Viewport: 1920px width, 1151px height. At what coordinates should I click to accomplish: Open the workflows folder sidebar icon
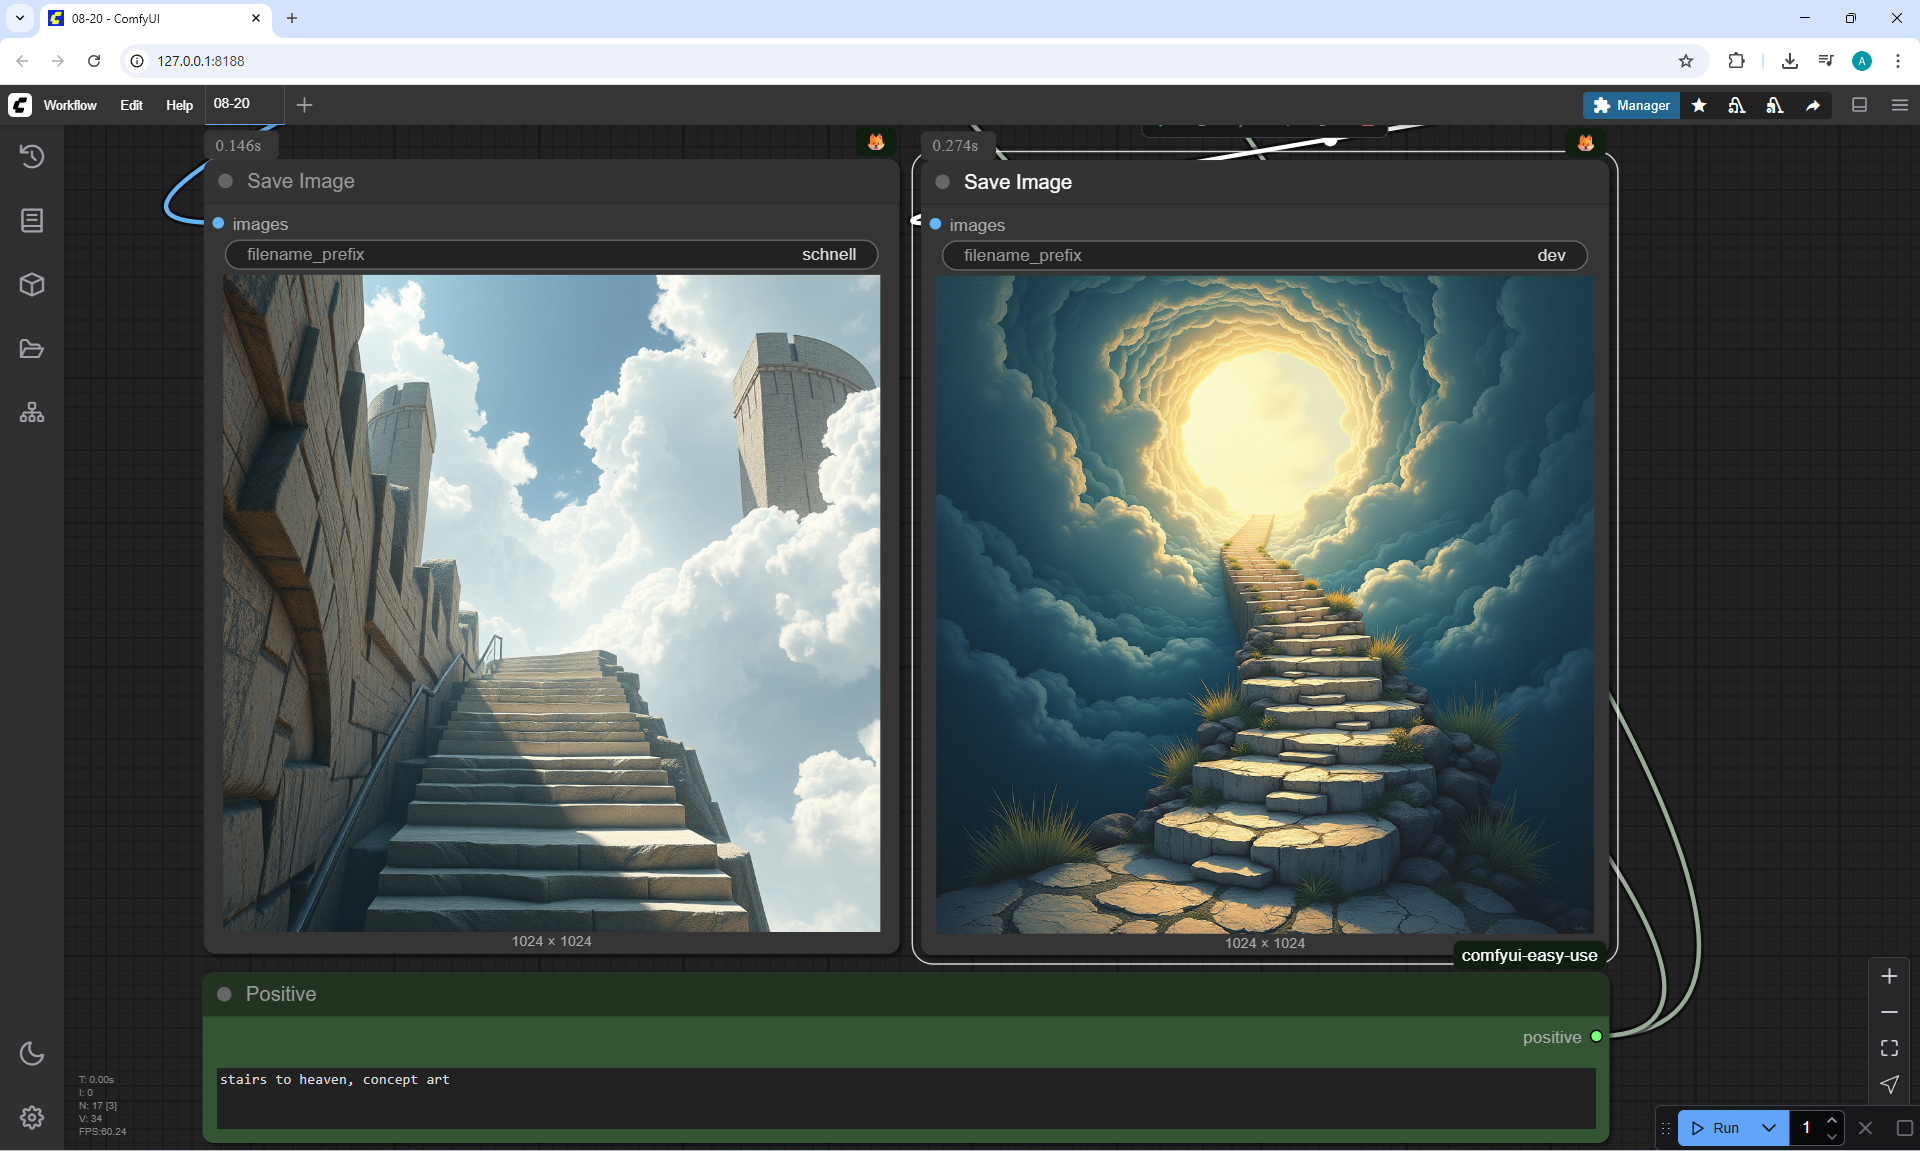[32, 349]
